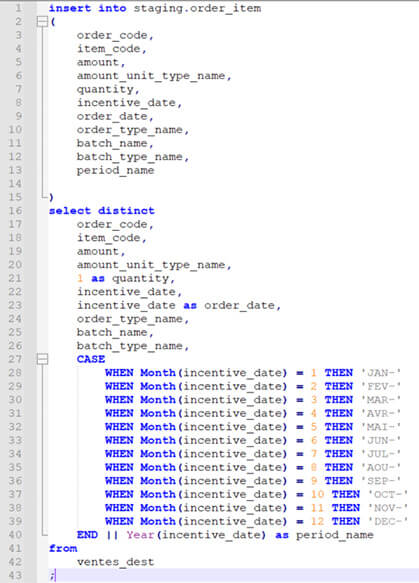Click the 'insert into' keywords on line 1

[x=87, y=8]
